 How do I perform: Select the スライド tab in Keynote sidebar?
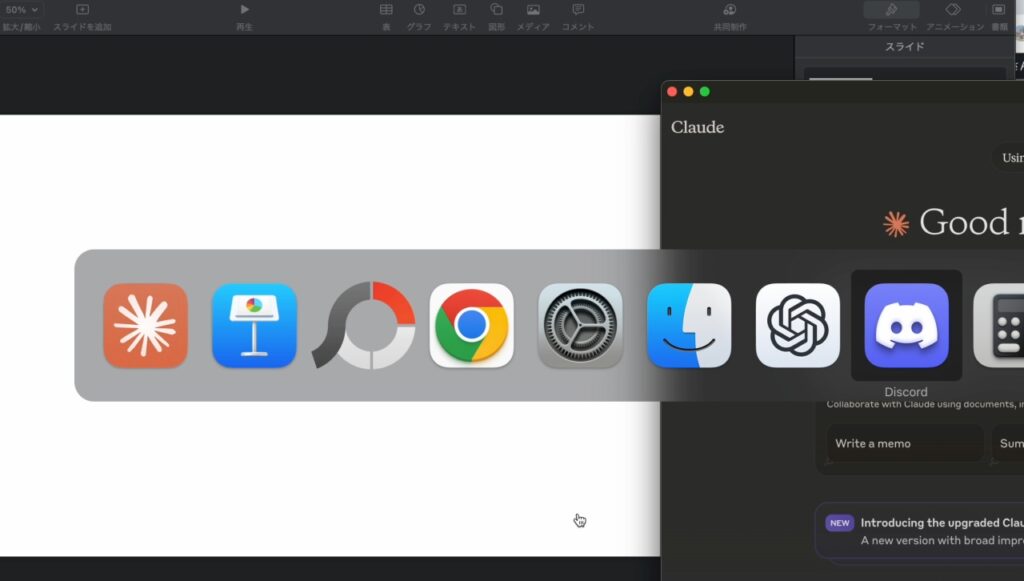pos(904,46)
